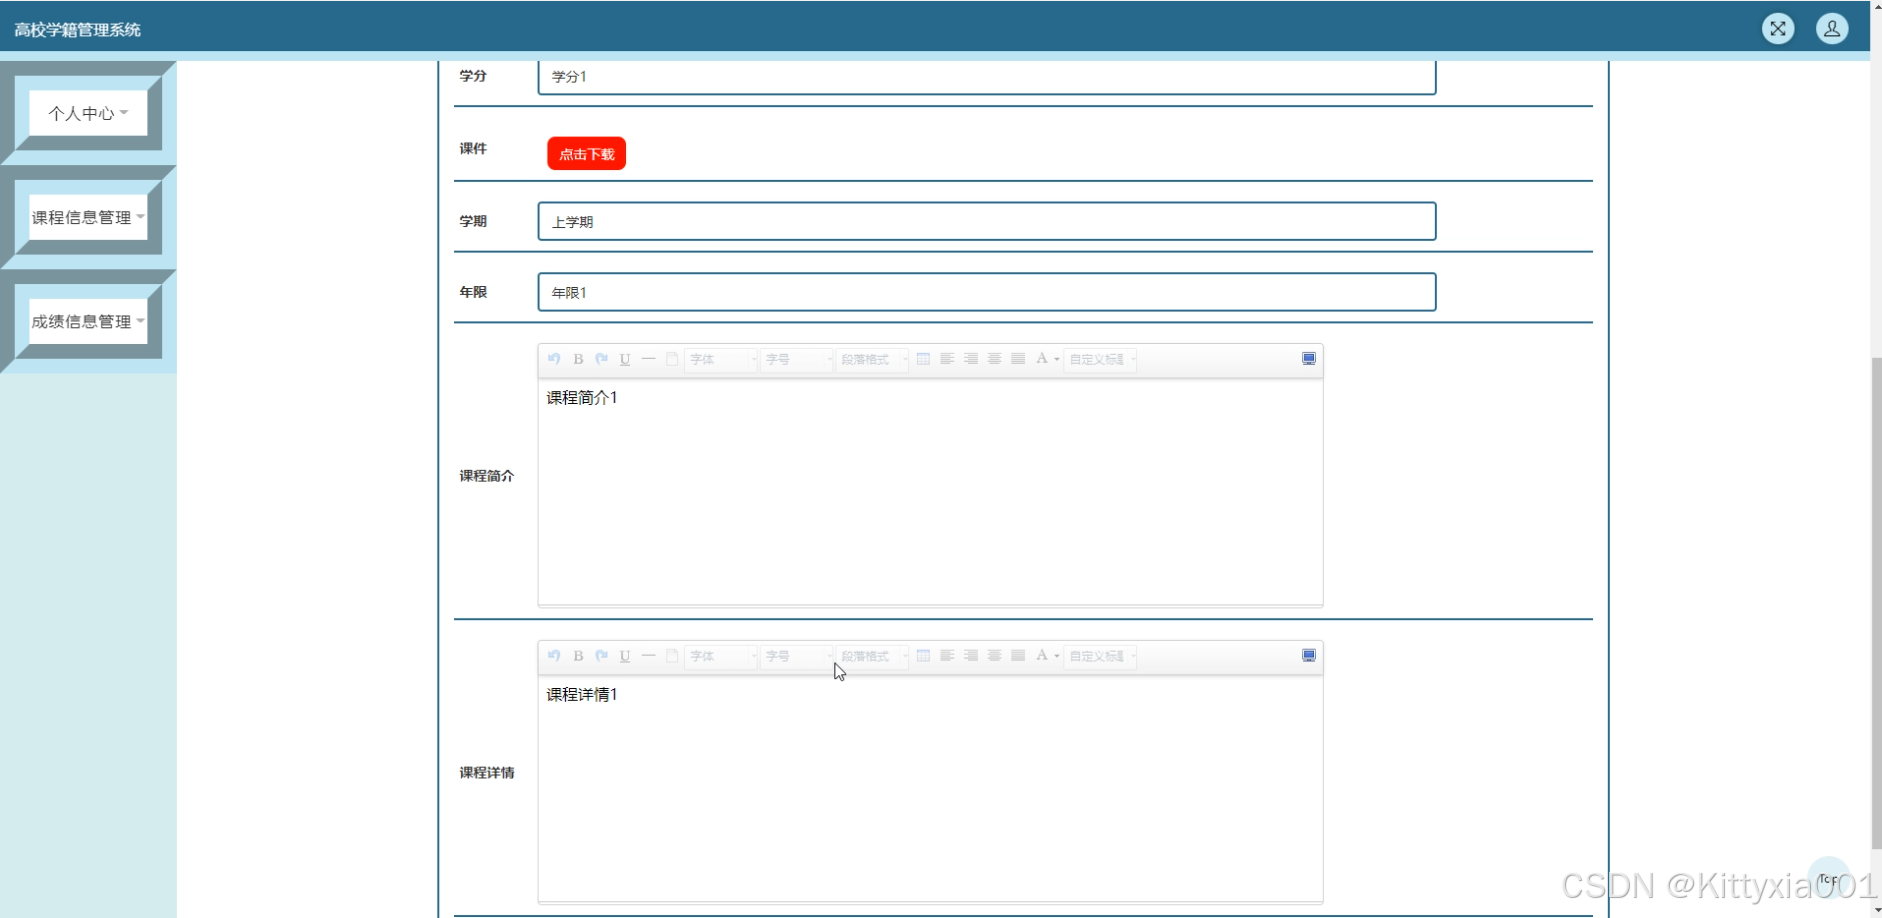Open 段落格式 dropdown in 课程简介 editor
This screenshot has height=918, width=1882.
point(873,359)
